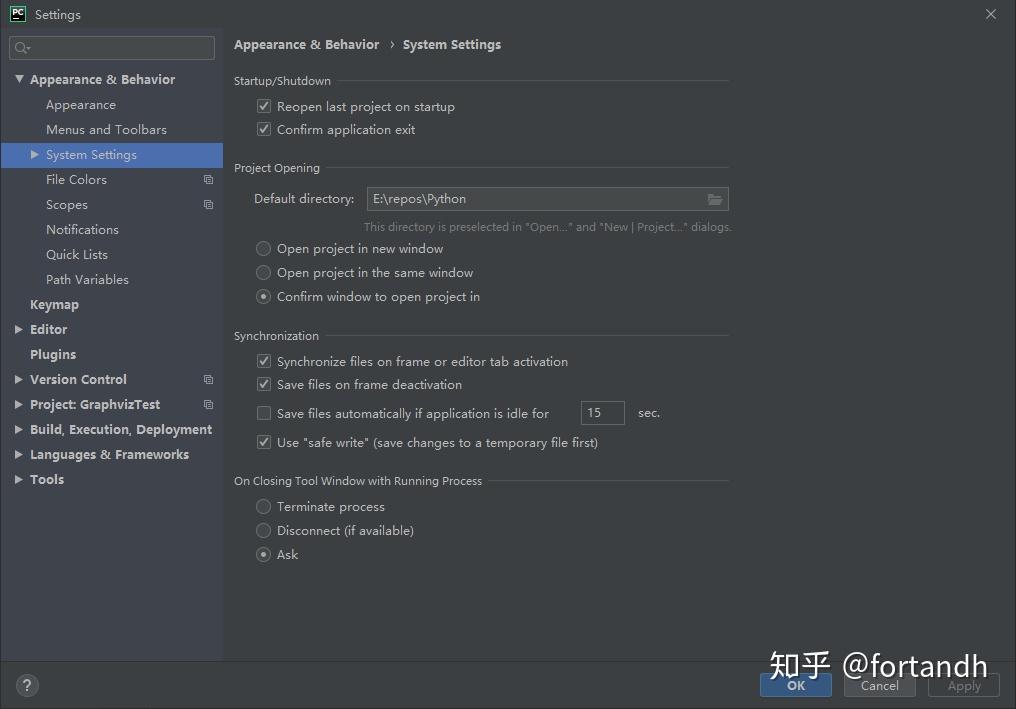
Task: Collapse the Appearance & Behavior section
Action: click(x=19, y=79)
